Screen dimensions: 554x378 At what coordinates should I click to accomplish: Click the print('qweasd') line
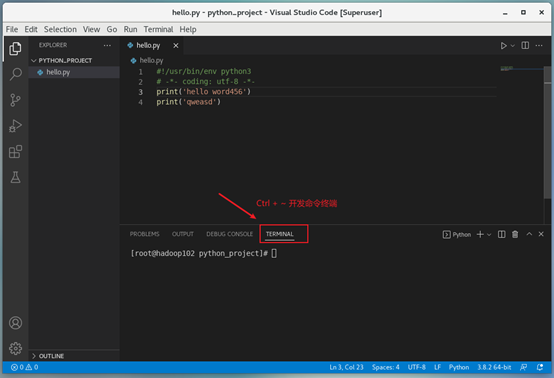[188, 102]
